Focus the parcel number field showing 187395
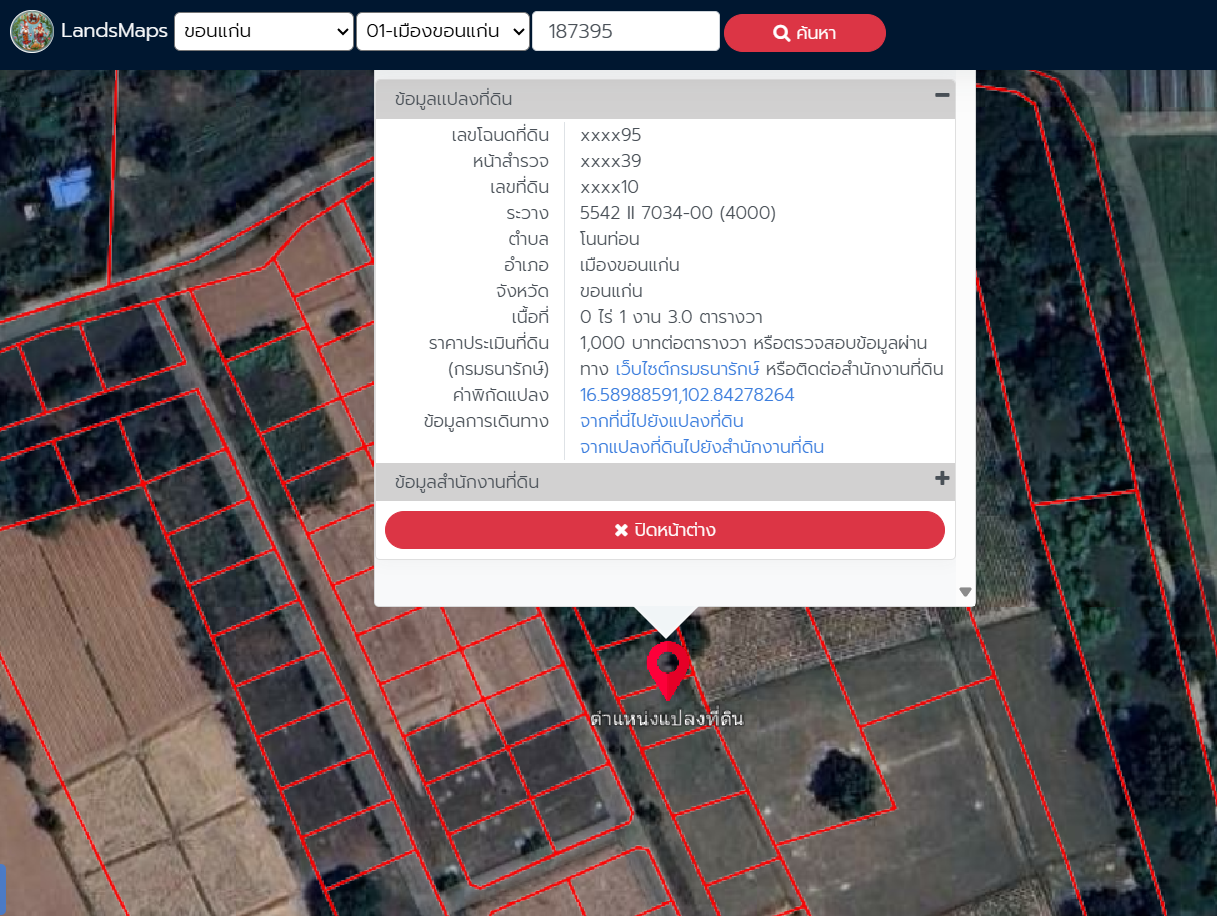Screen dimensions: 1217x916 pos(625,32)
